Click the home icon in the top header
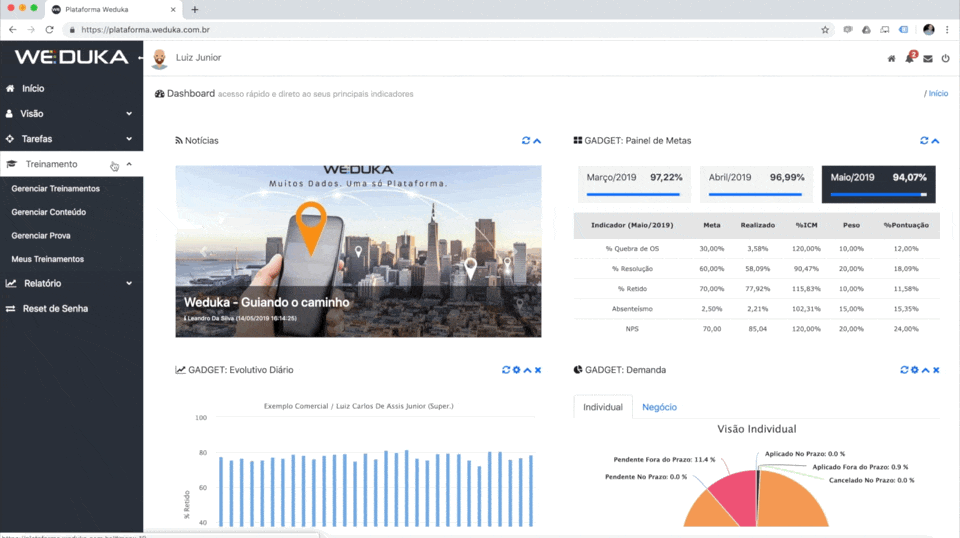Screen dimensions: 960x538 pyautogui.click(x=891, y=59)
